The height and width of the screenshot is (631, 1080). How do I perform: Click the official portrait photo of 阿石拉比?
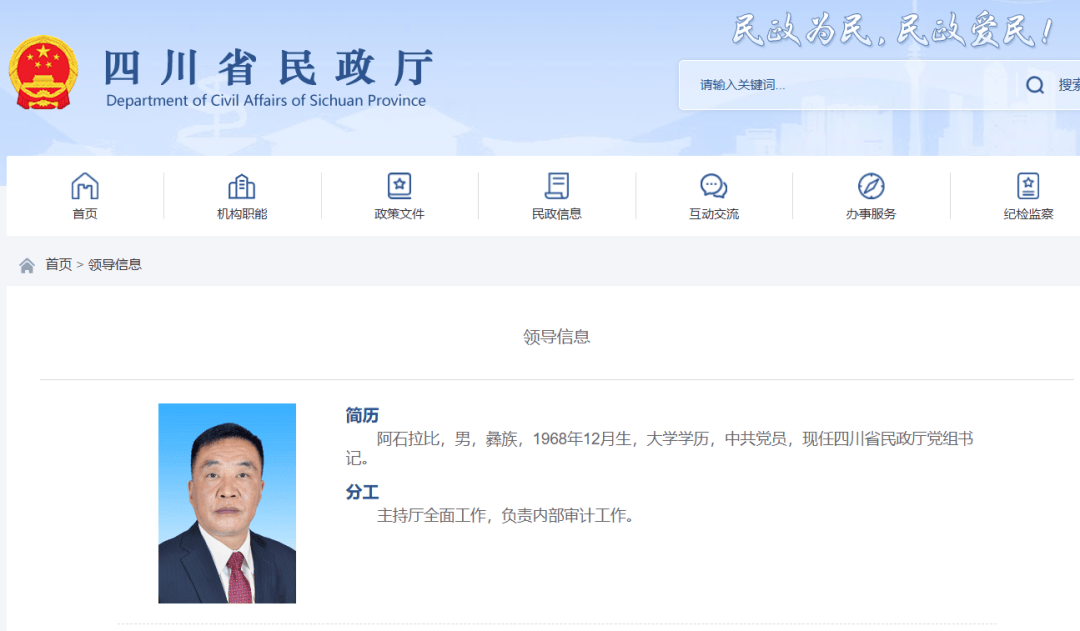point(226,503)
